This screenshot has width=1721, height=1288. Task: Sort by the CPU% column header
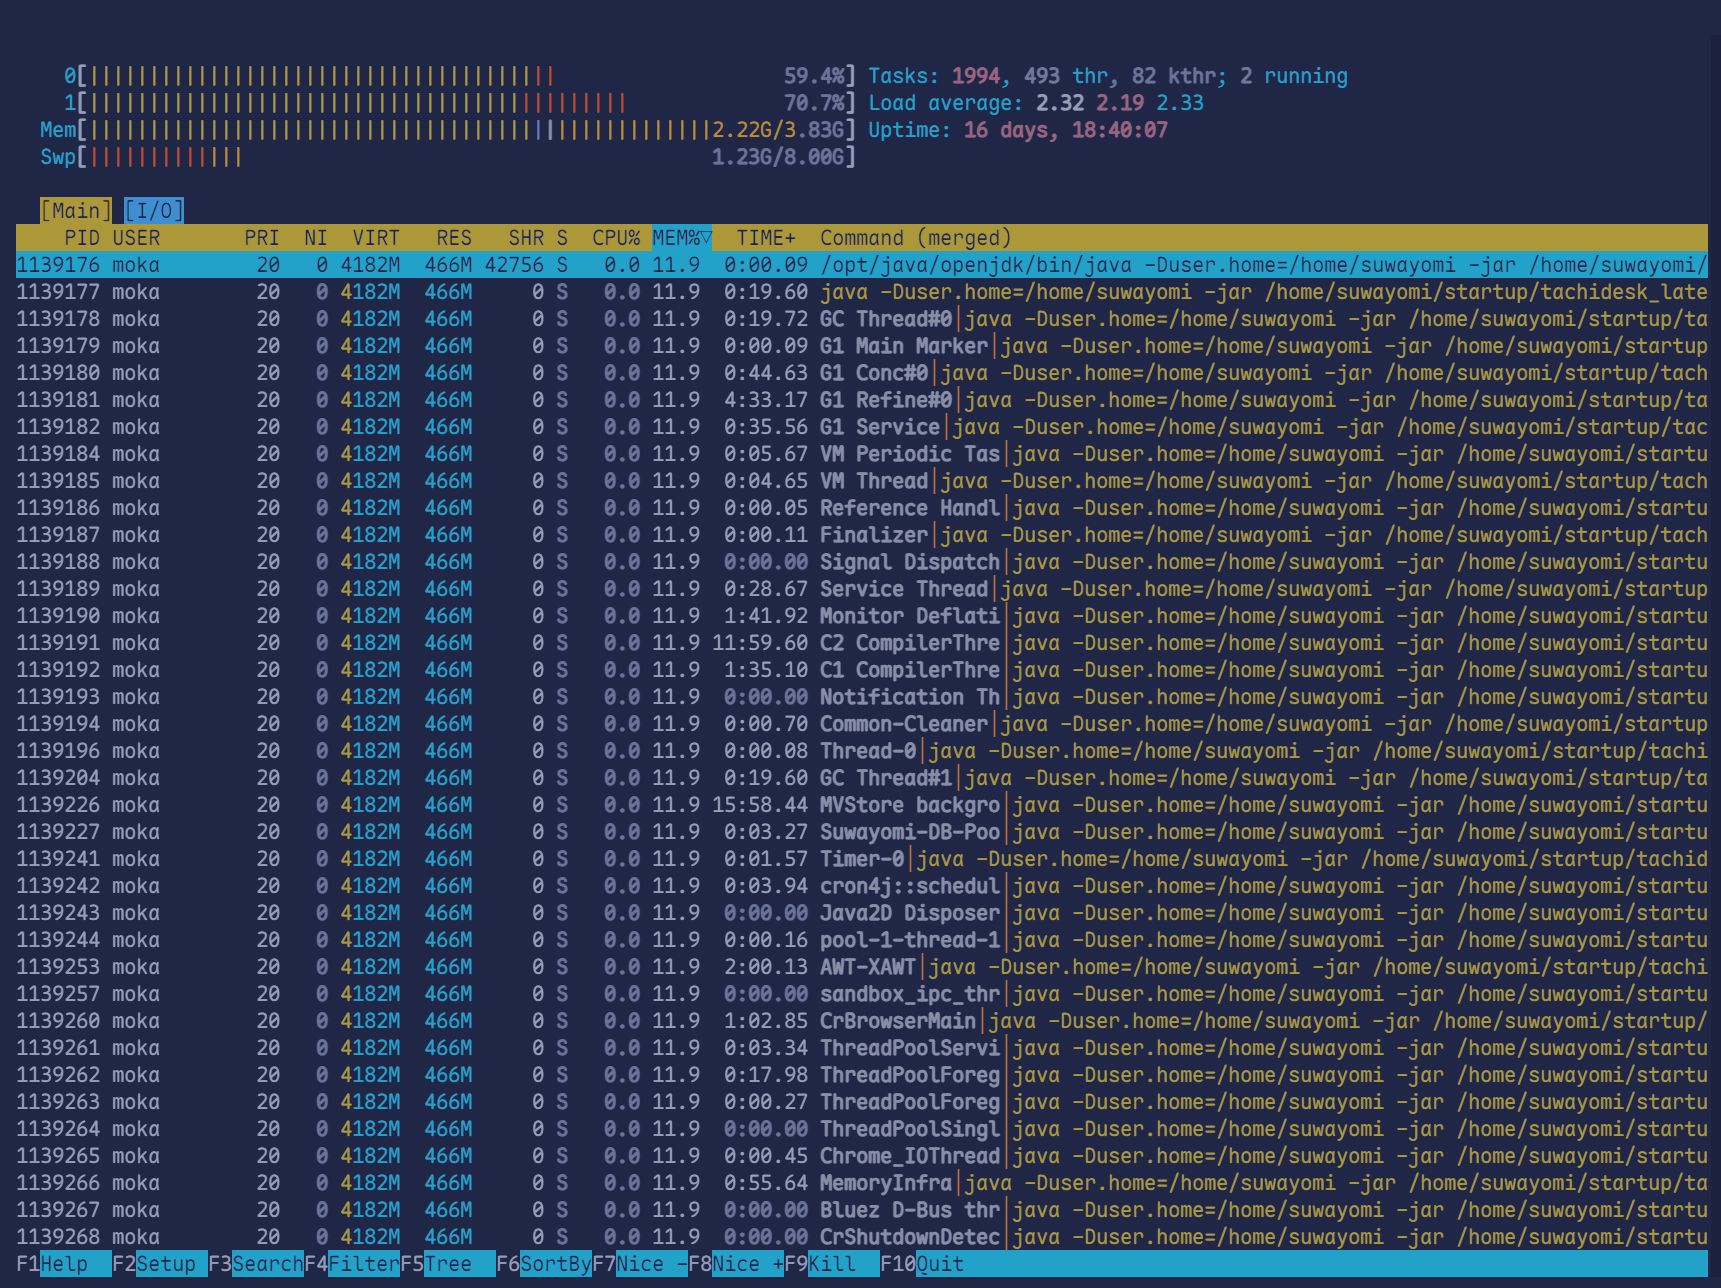click(615, 238)
